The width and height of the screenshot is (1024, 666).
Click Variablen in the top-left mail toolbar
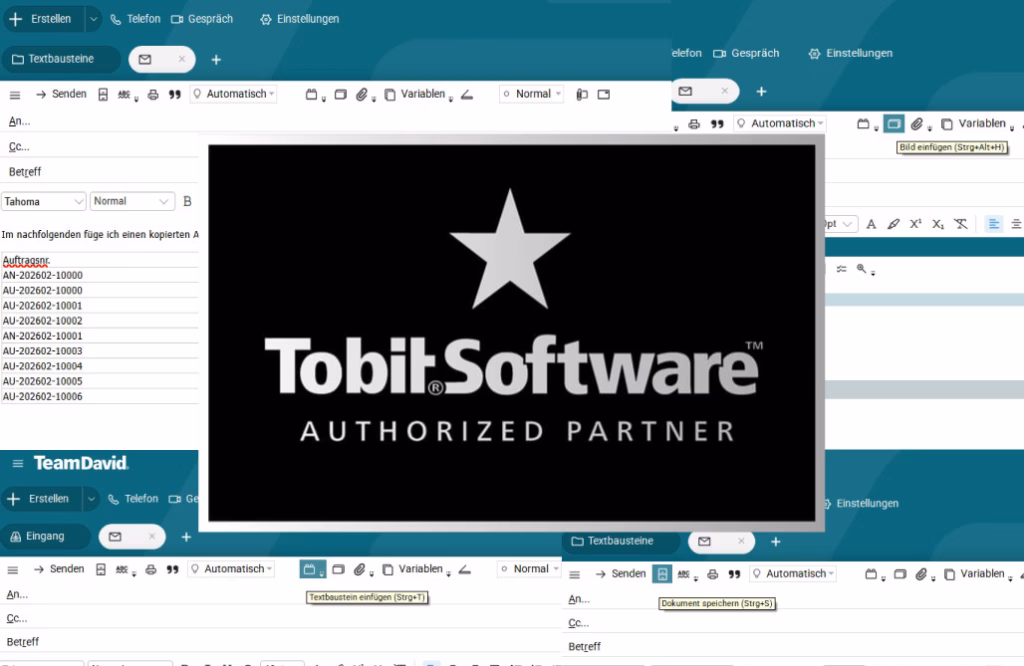(417, 95)
